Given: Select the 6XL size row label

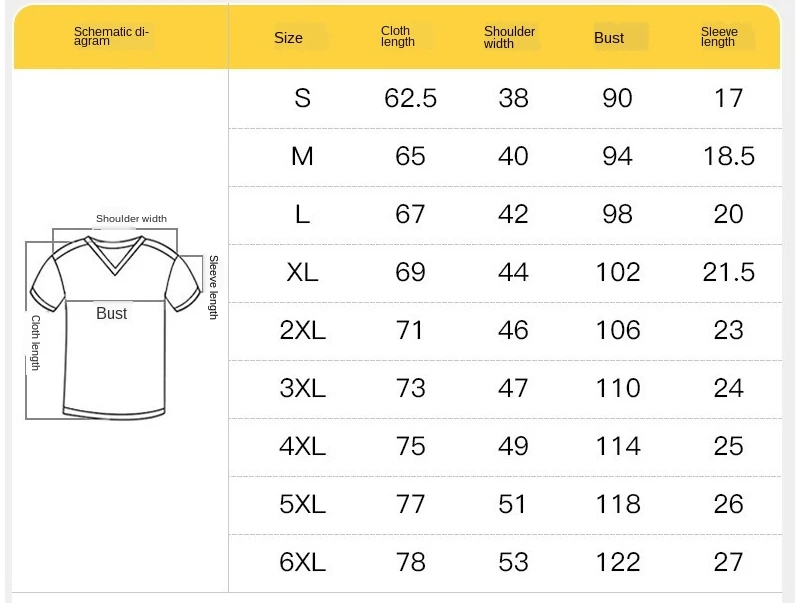Looking at the screenshot, I should coord(302,562).
